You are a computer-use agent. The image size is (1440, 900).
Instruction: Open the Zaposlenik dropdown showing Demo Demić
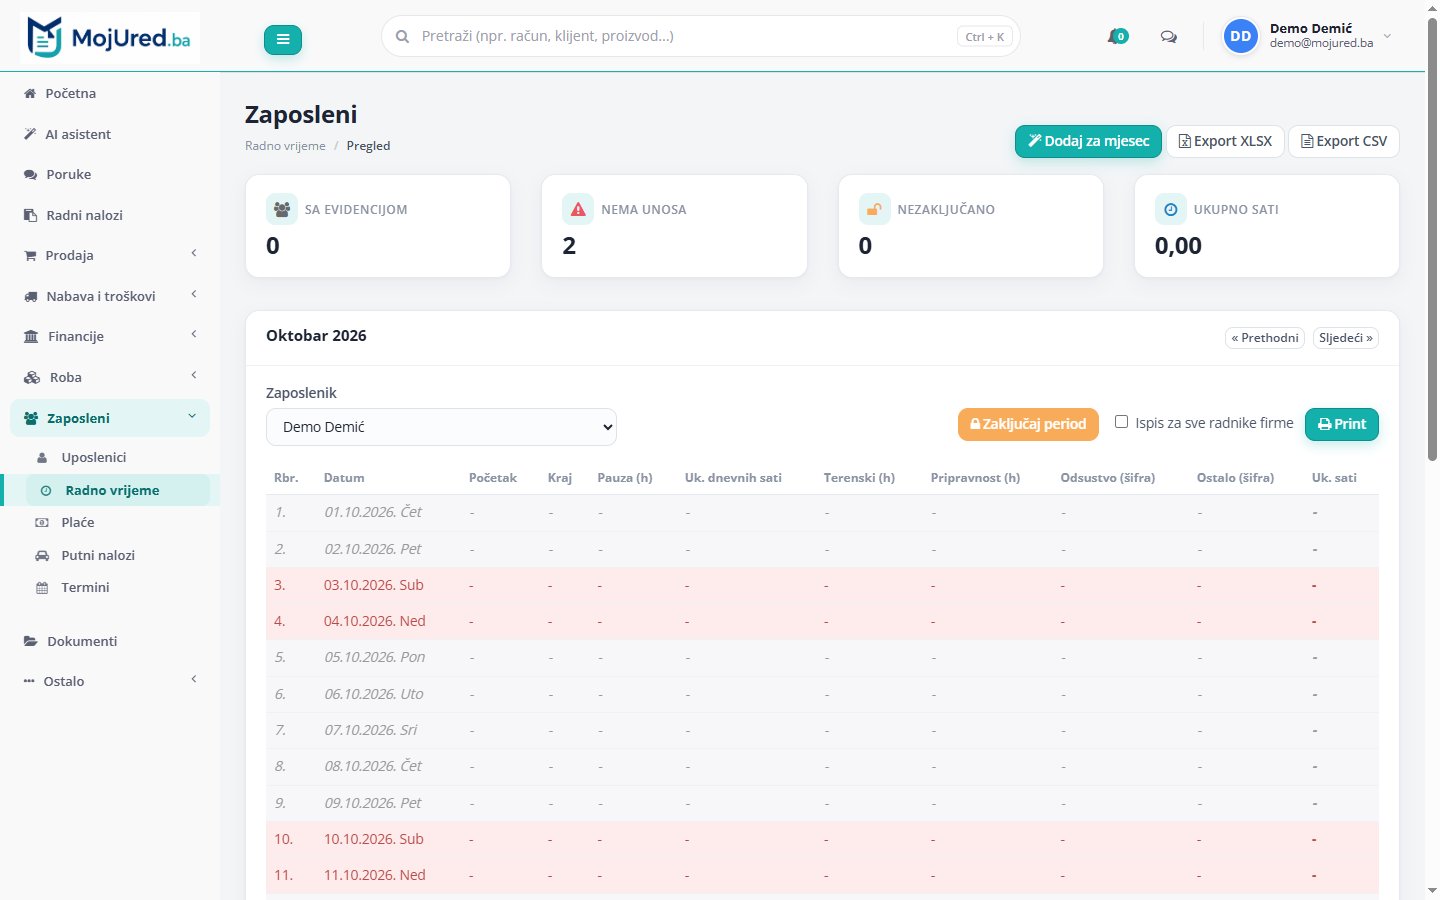pos(441,427)
